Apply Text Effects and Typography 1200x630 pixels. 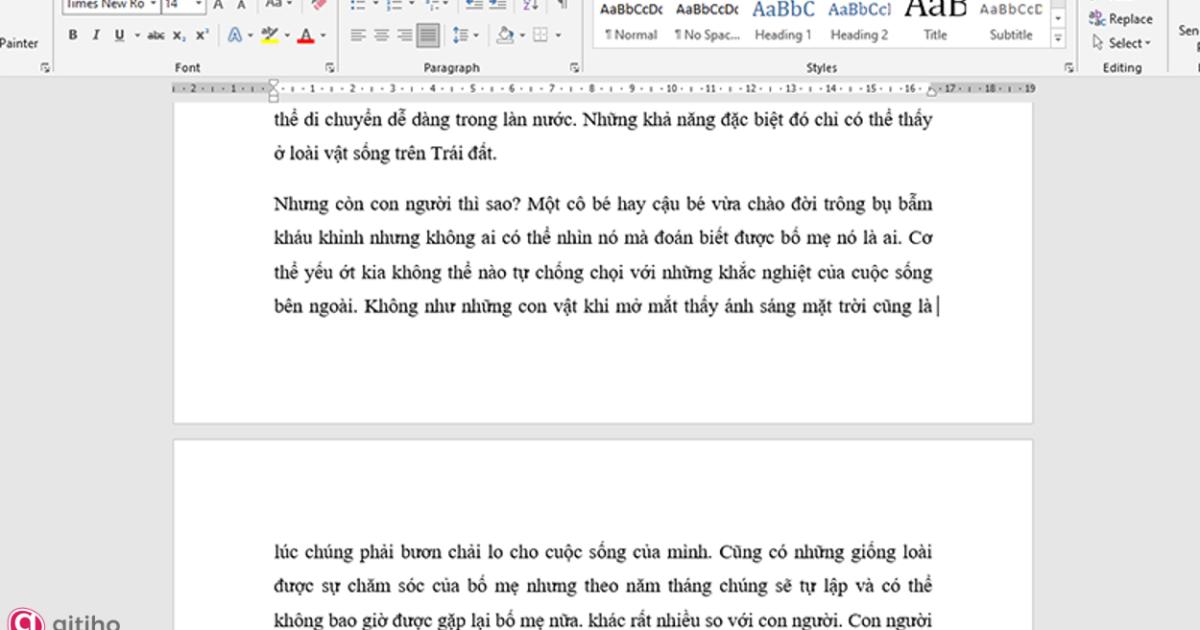(234, 35)
